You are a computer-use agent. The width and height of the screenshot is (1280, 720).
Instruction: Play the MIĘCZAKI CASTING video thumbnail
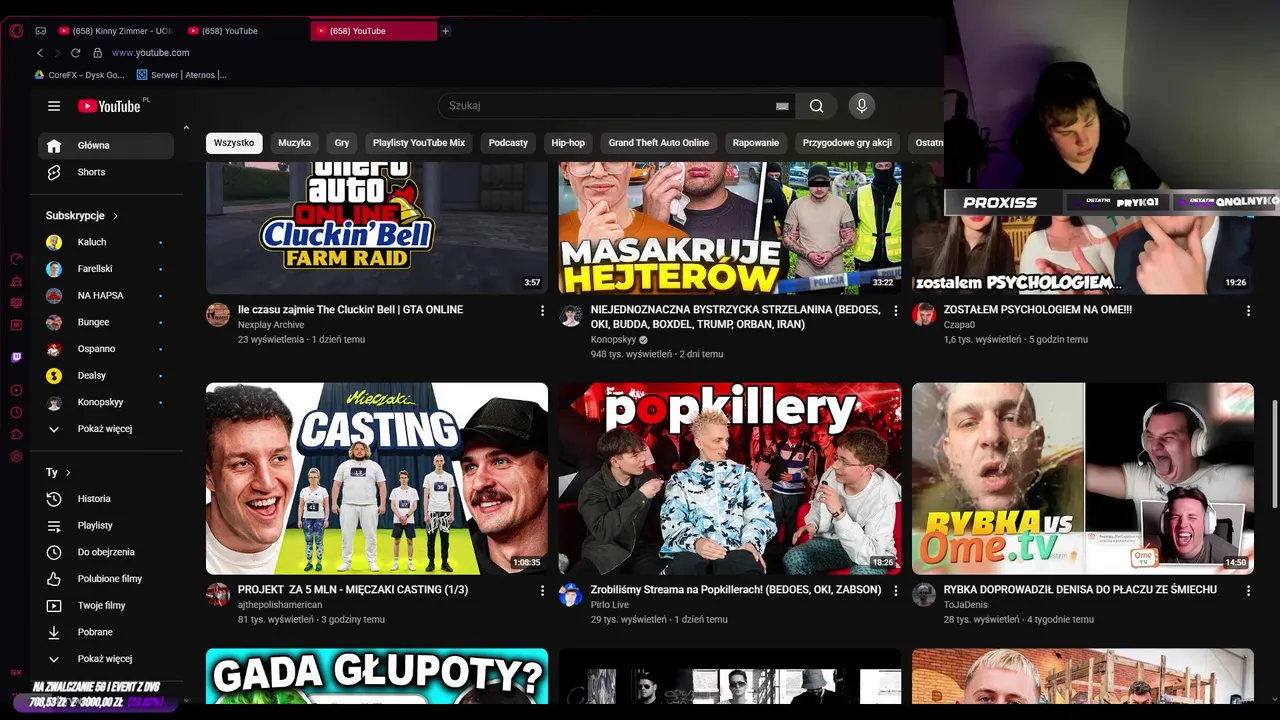pos(377,478)
